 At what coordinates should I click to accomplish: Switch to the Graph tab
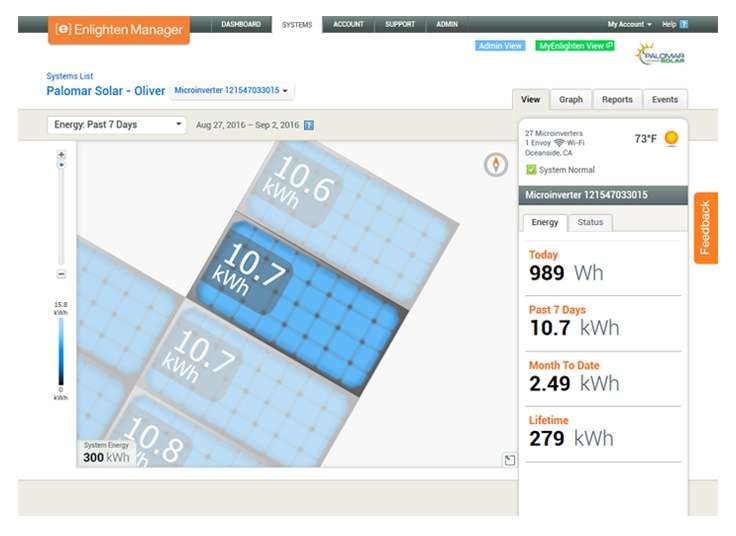[x=571, y=100]
